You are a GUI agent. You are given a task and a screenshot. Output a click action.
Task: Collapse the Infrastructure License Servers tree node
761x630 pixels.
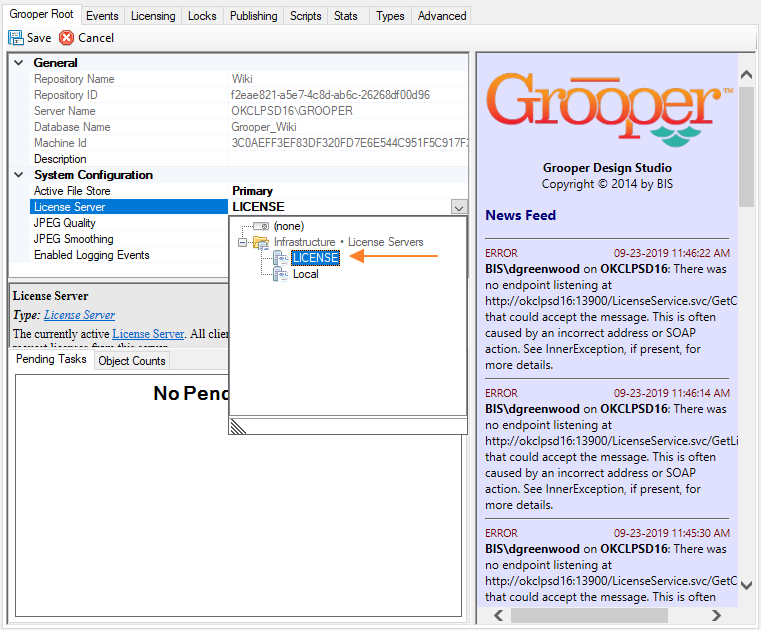point(242,242)
